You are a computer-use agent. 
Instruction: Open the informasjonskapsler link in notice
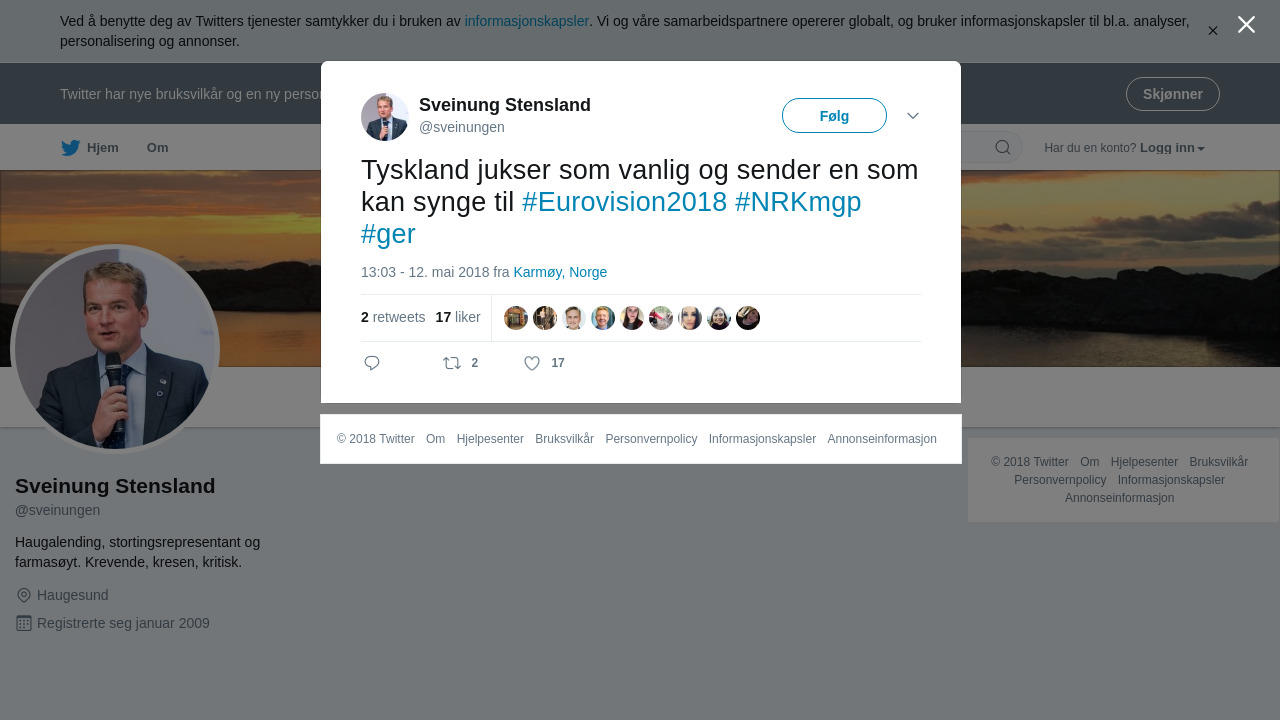527,21
